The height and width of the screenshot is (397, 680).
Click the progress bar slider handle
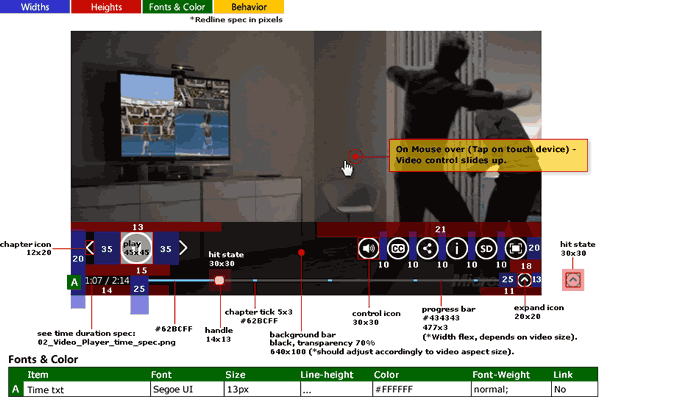tap(219, 280)
